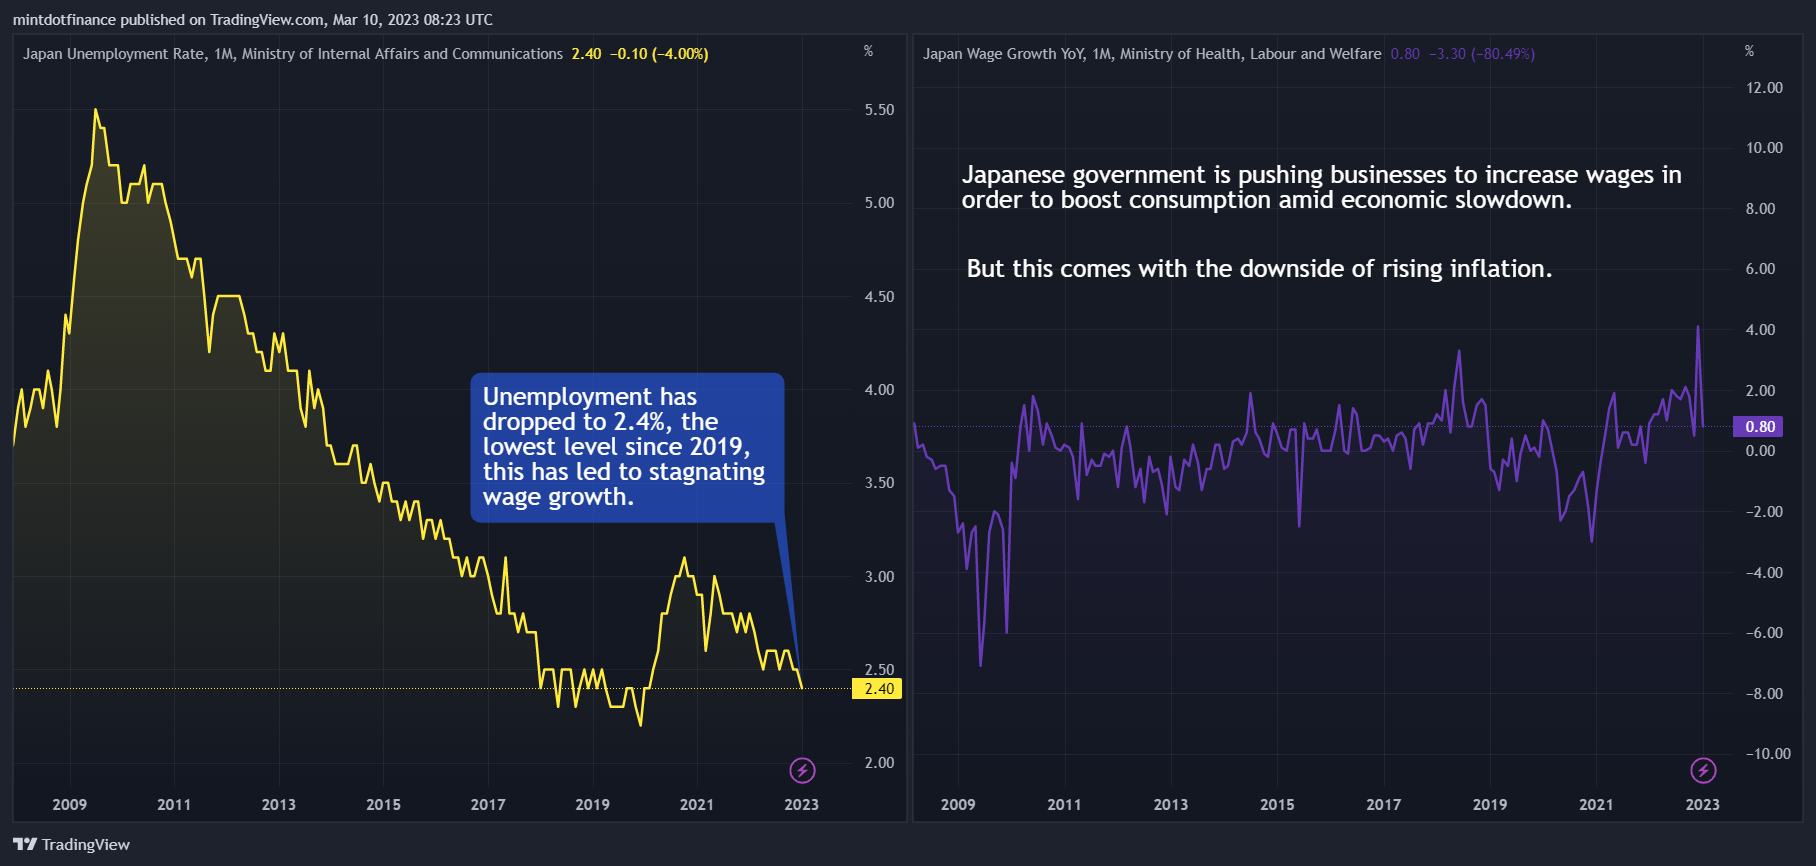The height and width of the screenshot is (866, 1816).
Task: Click the yellow 2.40 −0.10 (−4.00%) value readout
Action: [640, 54]
